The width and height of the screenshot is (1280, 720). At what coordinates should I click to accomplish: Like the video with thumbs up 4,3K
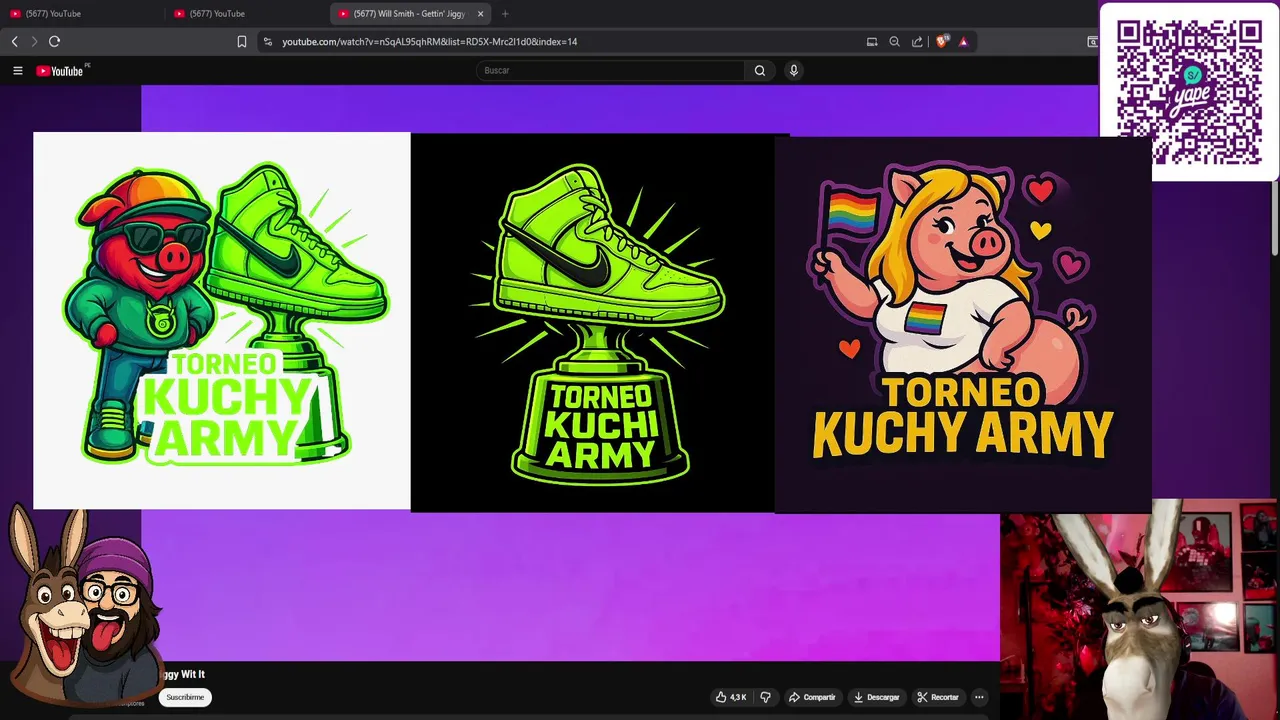pyautogui.click(x=730, y=697)
